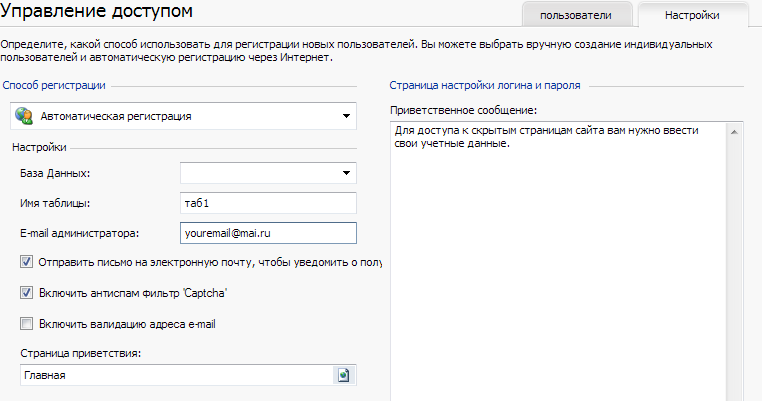Click the Включить валидацию адреса e-mail label
This screenshot has height=401, width=762.
(x=127, y=324)
